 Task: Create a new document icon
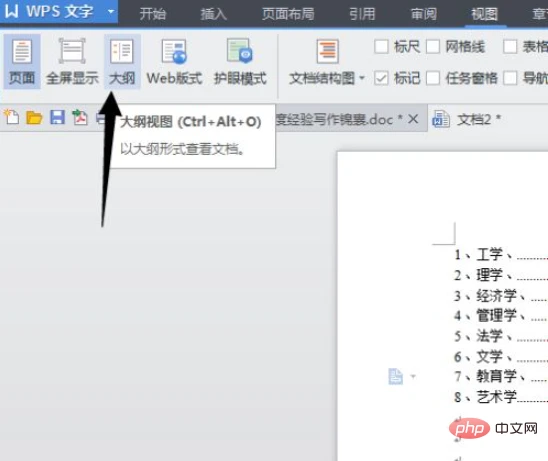tap(12, 117)
